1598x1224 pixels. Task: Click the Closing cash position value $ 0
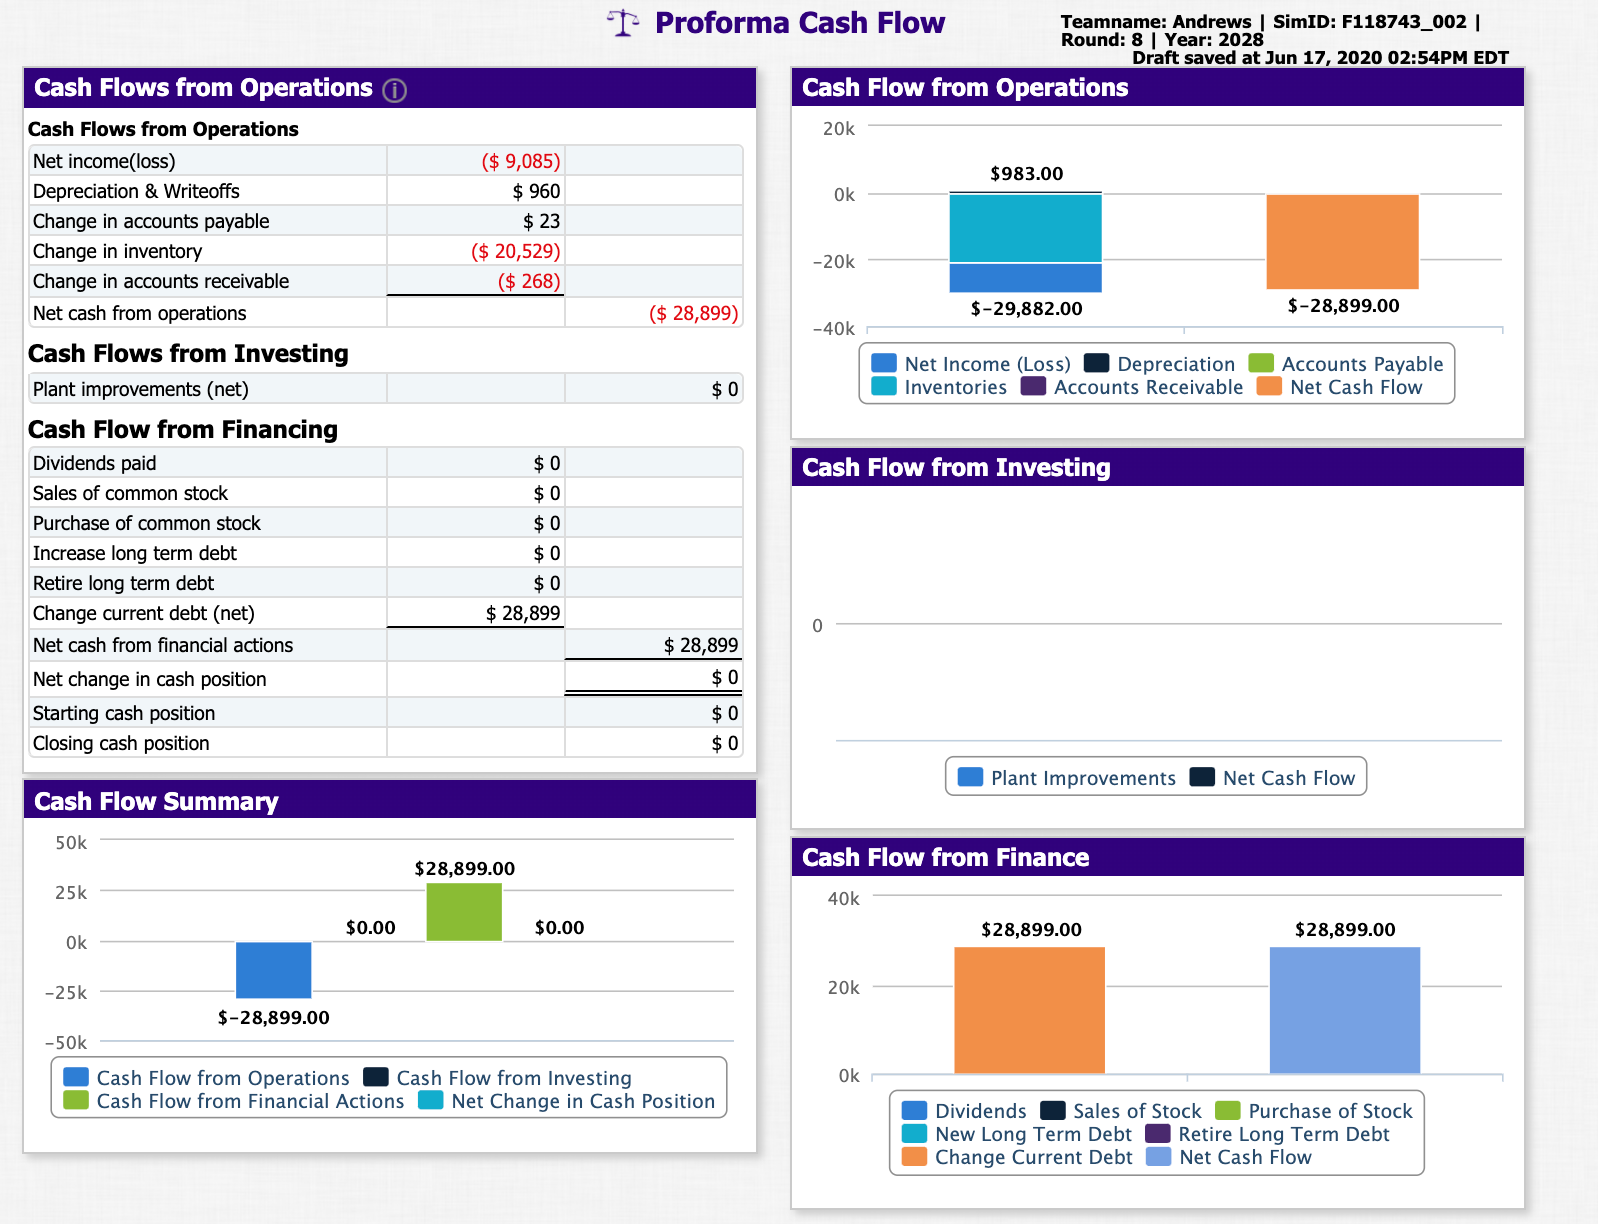click(725, 743)
